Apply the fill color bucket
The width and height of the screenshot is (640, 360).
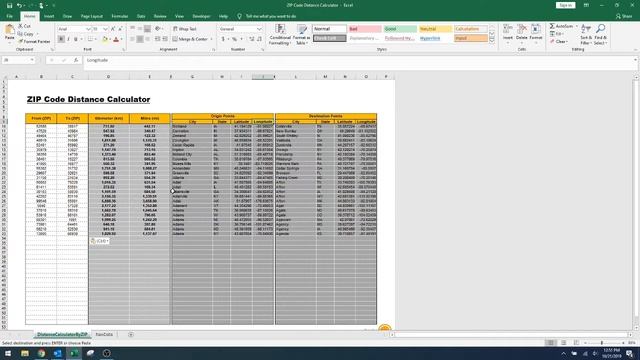105,39
